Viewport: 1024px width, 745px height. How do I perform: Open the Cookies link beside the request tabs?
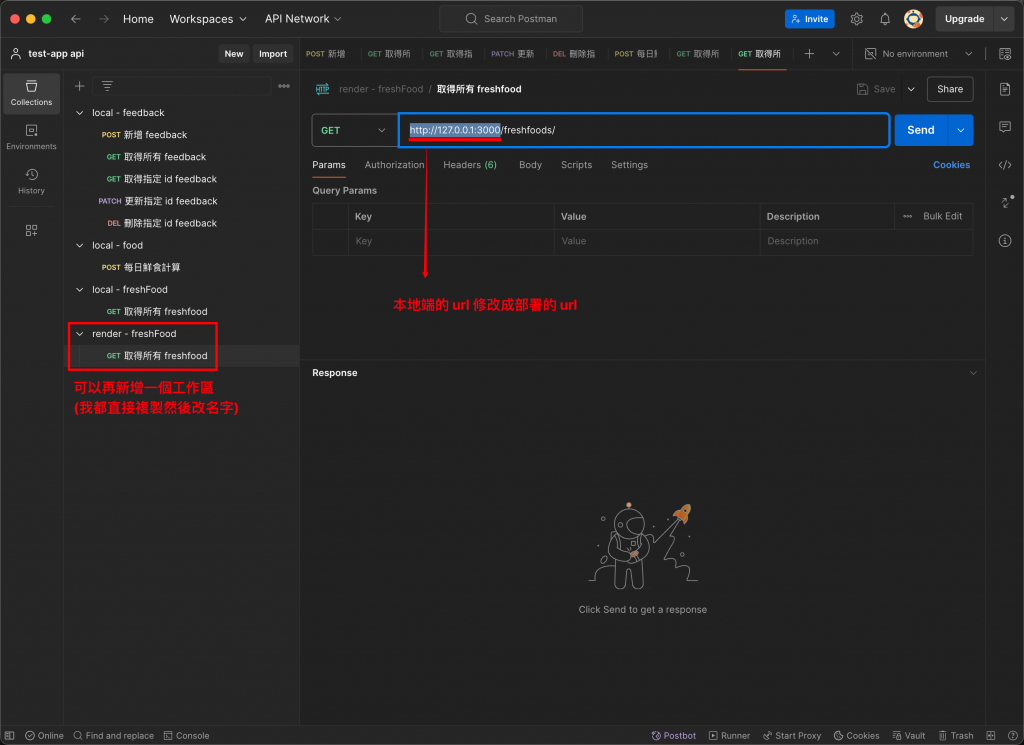951,165
